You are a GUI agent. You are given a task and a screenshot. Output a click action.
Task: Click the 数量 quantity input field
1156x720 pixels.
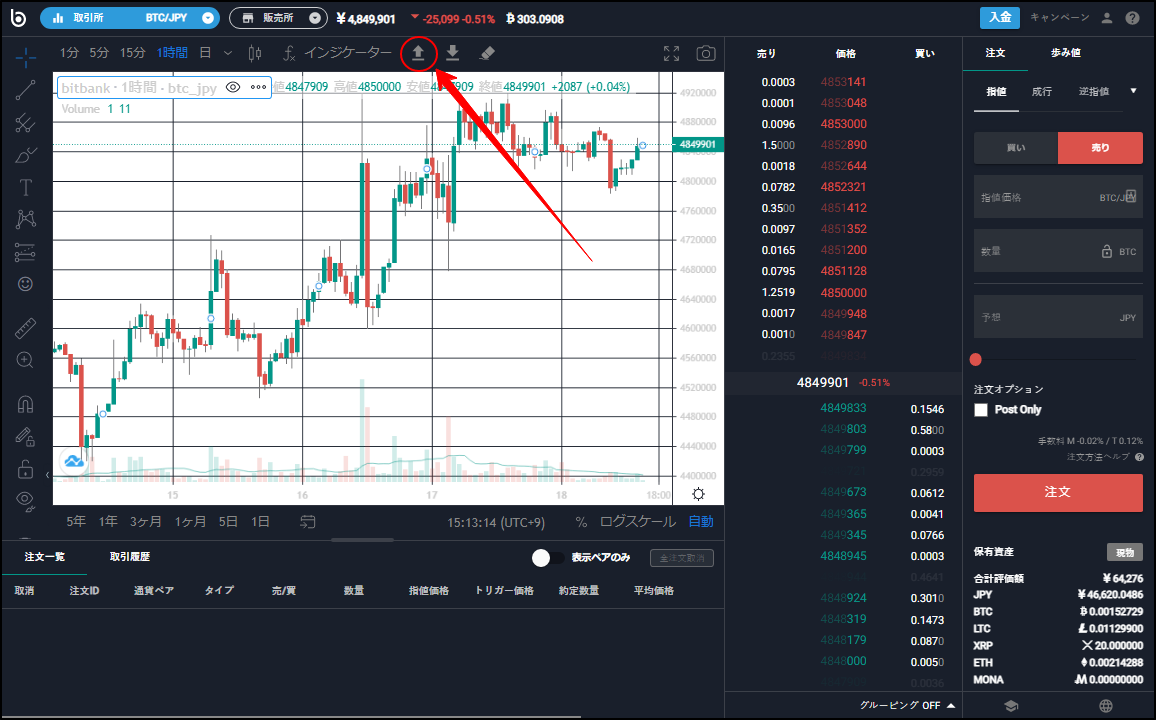(x=1038, y=252)
